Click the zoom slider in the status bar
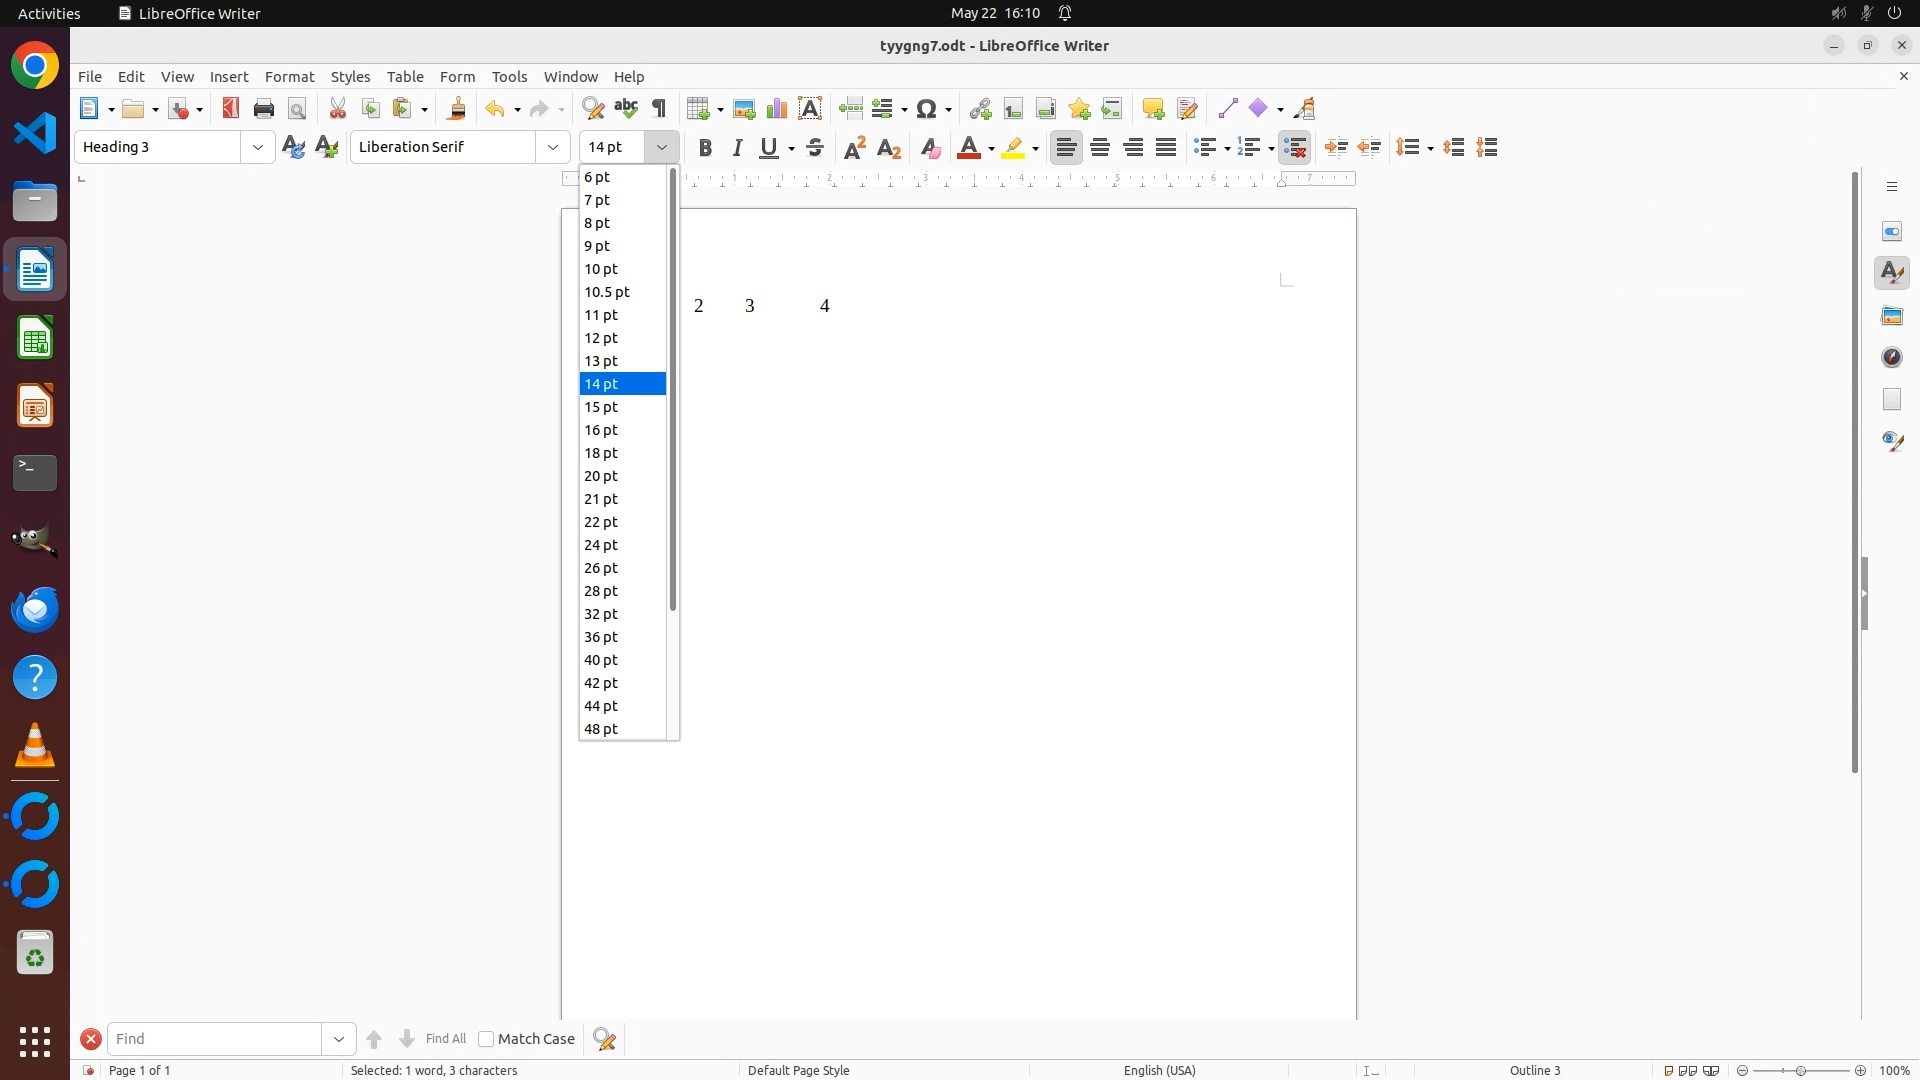The height and width of the screenshot is (1080, 1920). tap(1801, 1070)
